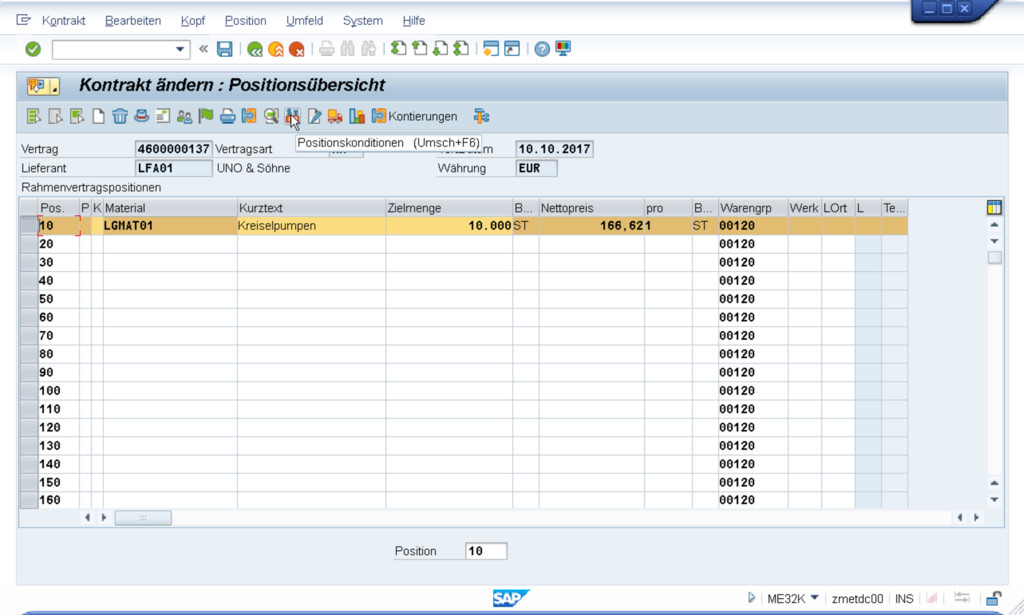1024x615 pixels.
Task: Click the customize local layout monitor icon
Action: [x=563, y=49]
